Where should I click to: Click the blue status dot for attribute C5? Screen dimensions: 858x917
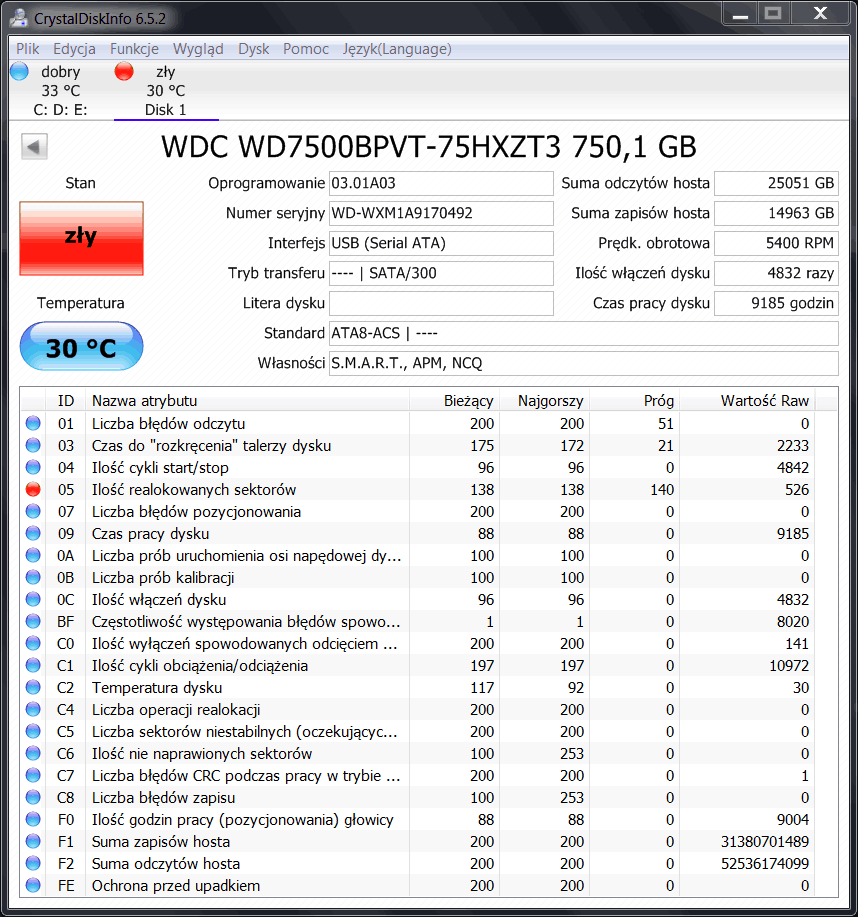pos(33,732)
